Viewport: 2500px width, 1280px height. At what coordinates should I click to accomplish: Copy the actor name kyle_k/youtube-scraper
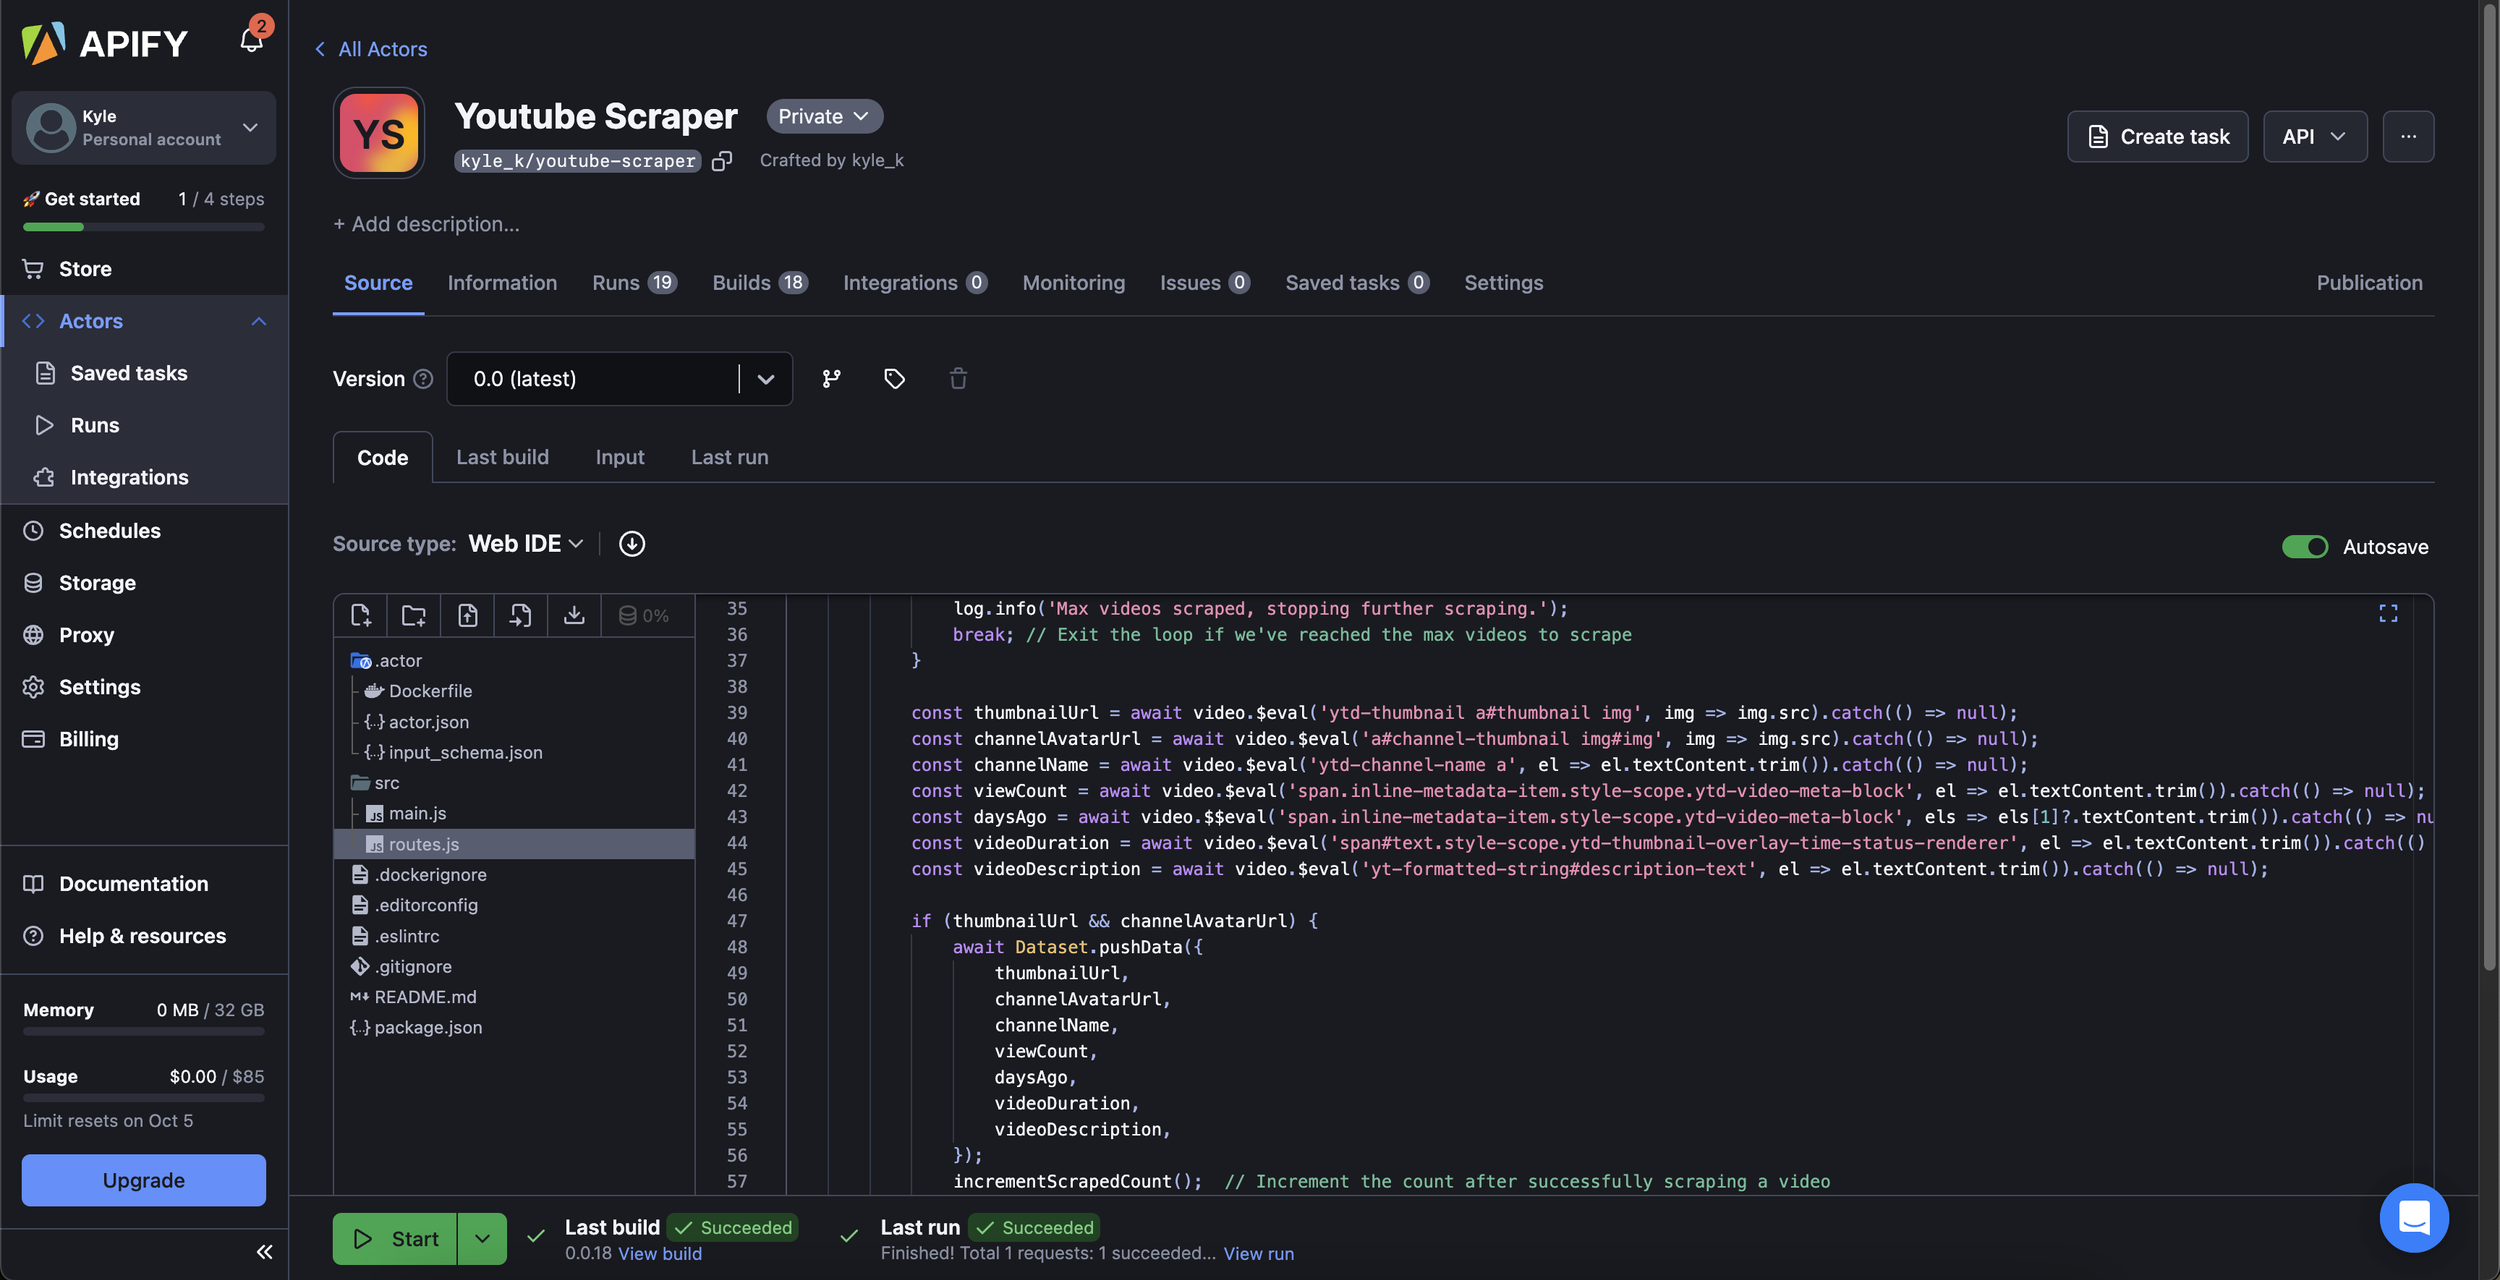pos(722,161)
